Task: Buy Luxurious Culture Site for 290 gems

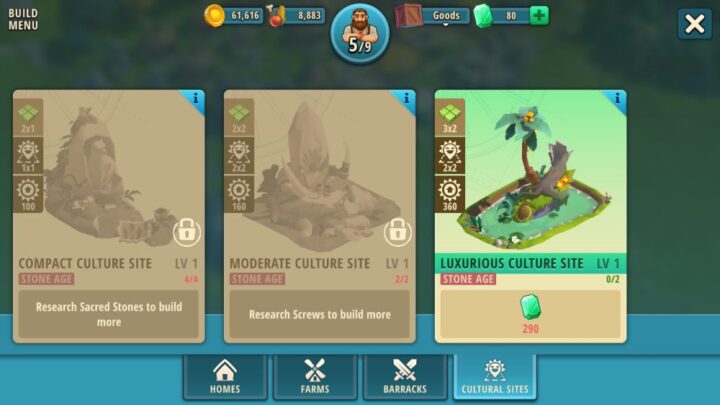Action: click(530, 314)
